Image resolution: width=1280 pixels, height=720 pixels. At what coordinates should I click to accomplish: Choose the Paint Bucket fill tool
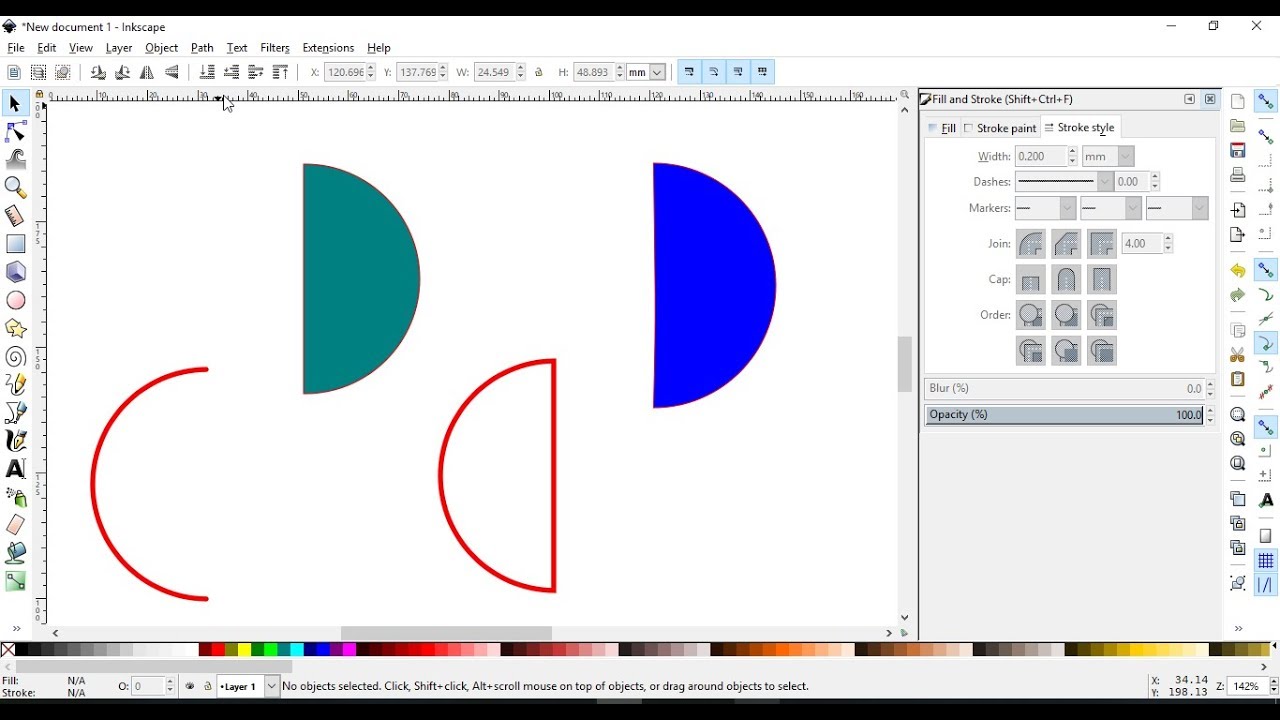15,553
